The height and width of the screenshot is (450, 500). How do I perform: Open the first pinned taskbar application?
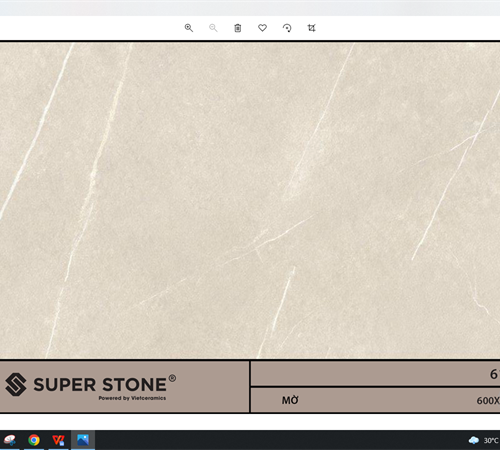point(10,440)
